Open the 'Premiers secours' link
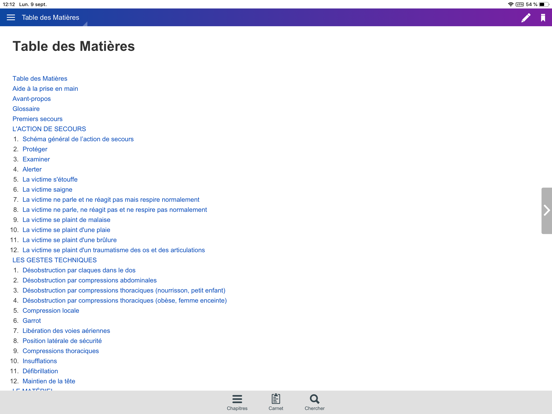The image size is (552, 414). click(x=37, y=119)
